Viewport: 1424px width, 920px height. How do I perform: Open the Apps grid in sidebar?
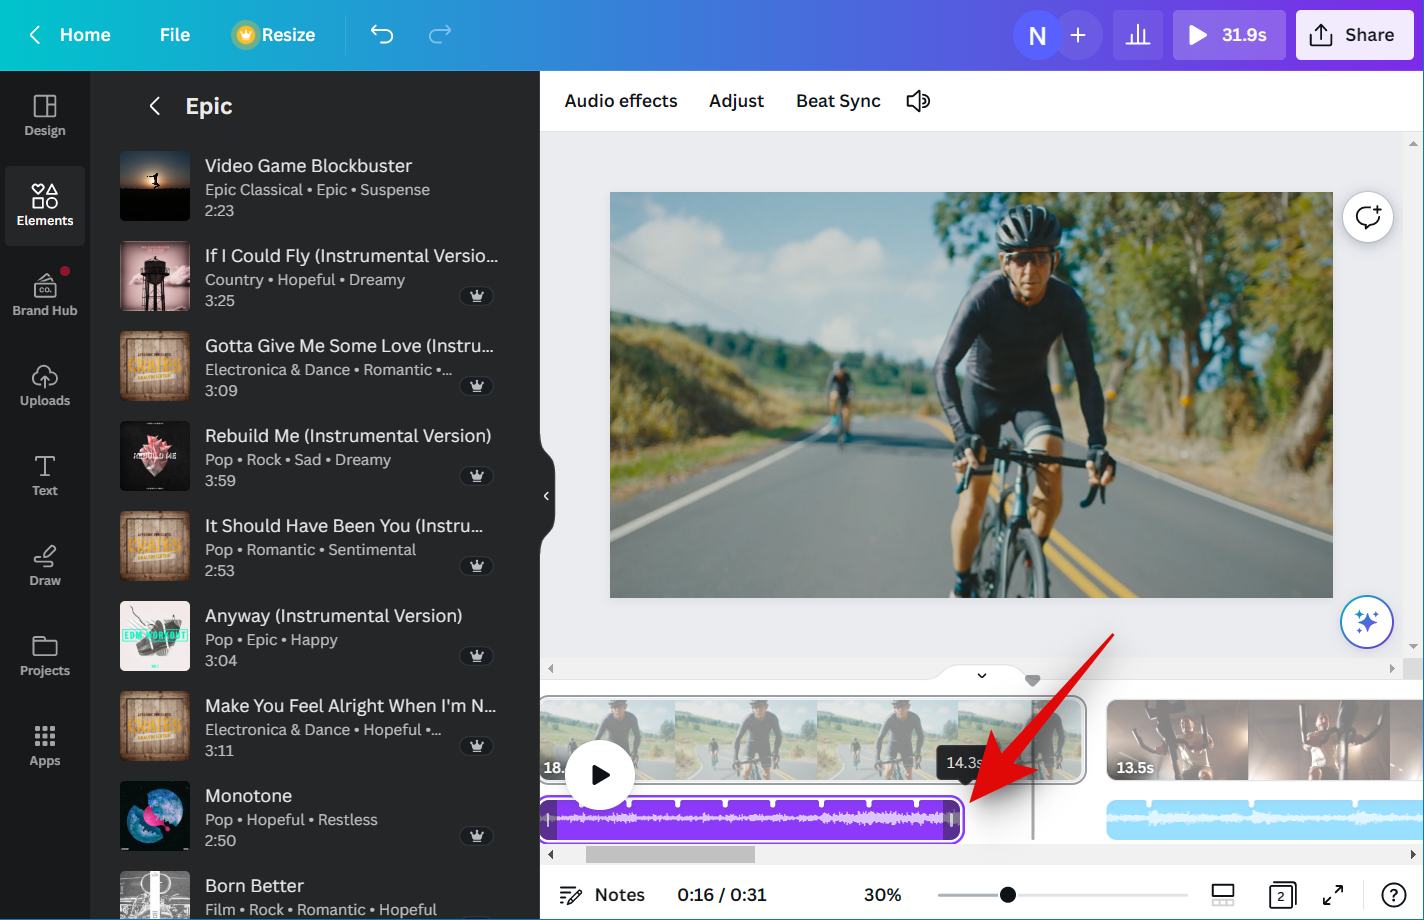(45, 745)
